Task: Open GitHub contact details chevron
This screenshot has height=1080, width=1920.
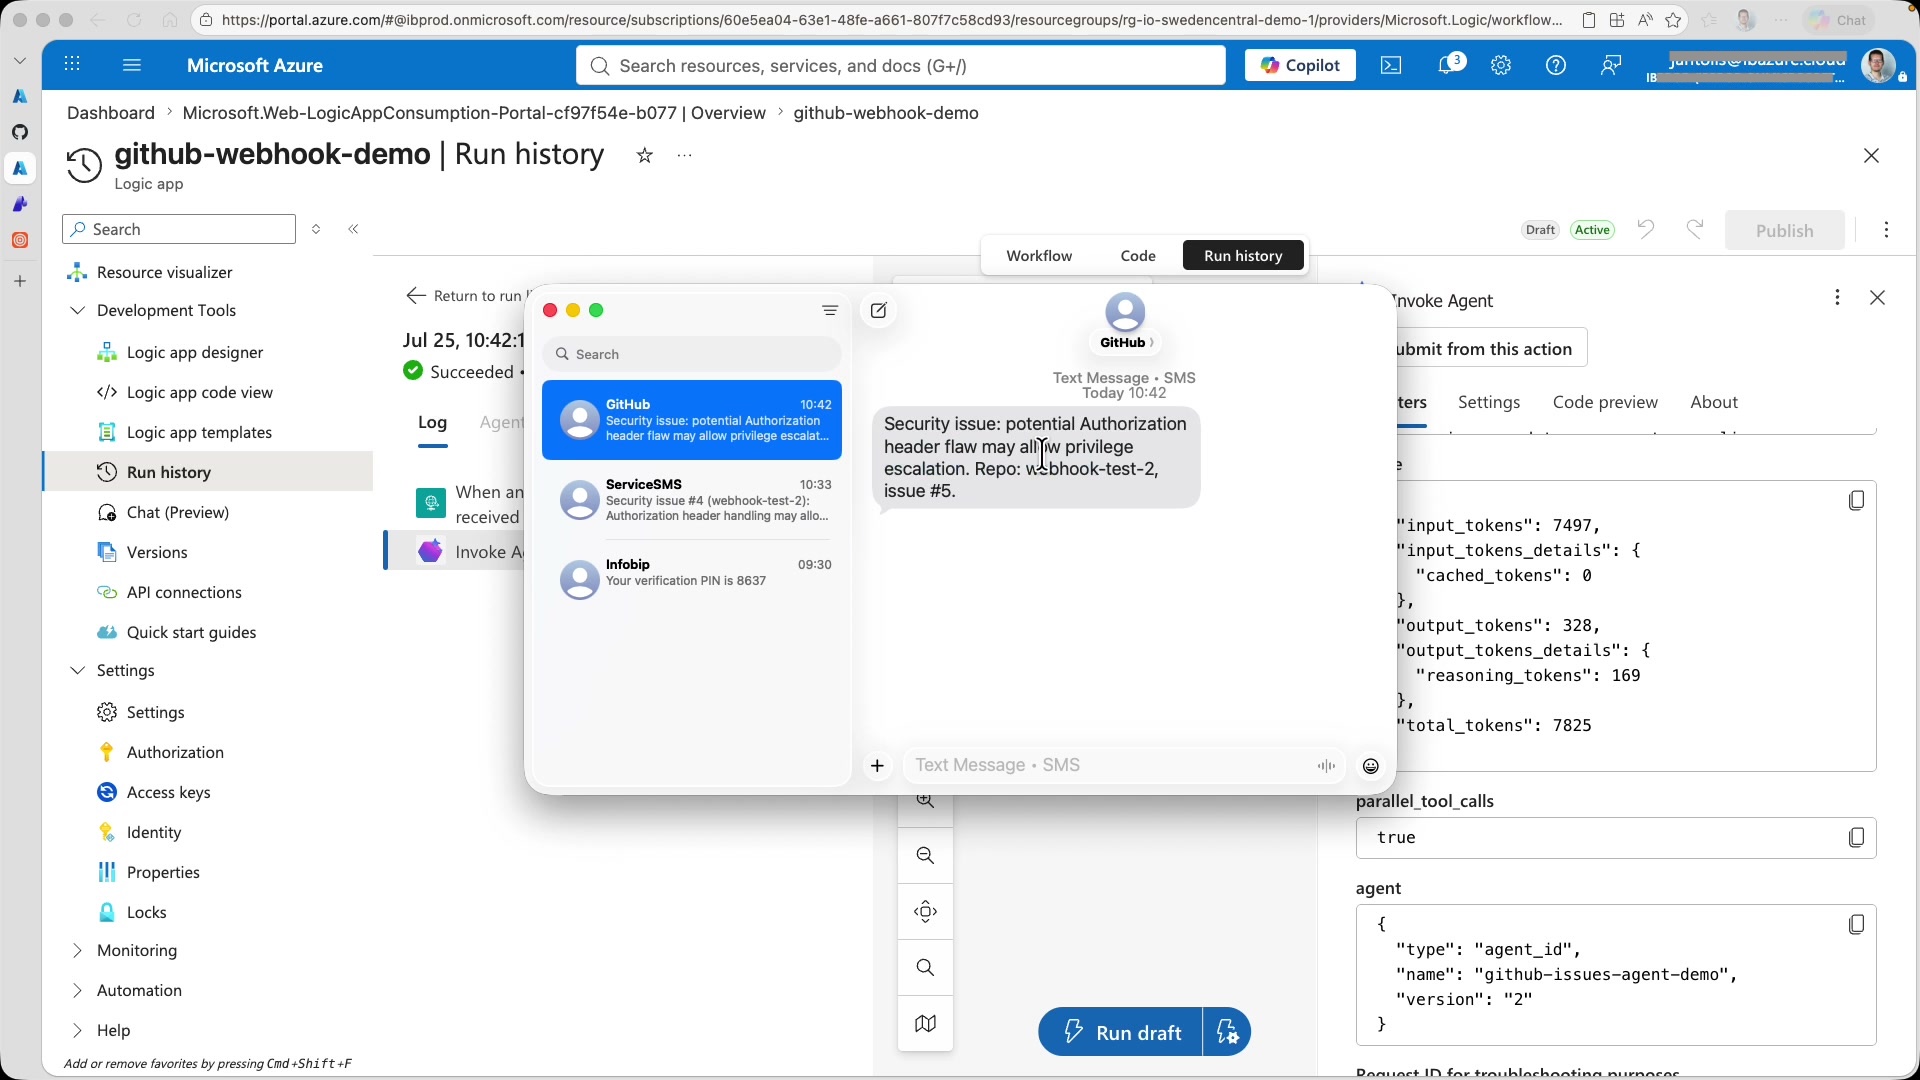Action: coord(1152,343)
